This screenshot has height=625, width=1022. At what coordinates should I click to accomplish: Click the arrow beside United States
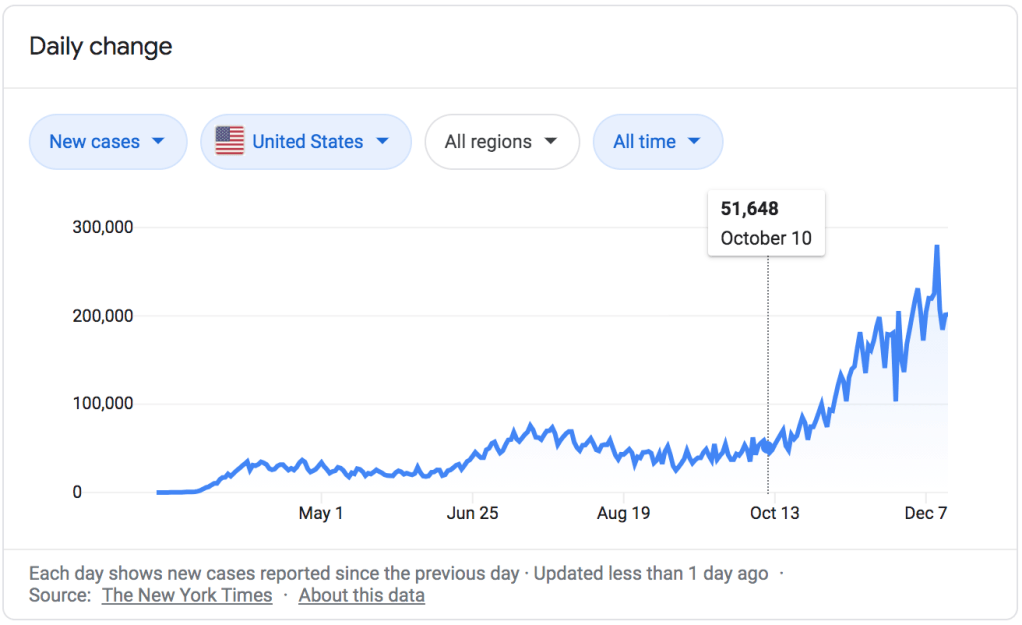382,141
